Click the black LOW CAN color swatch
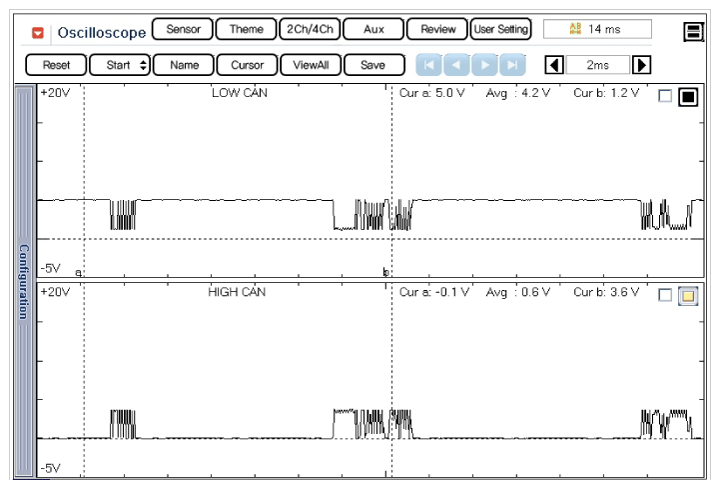This screenshot has height=489, width=720. pos(687,97)
